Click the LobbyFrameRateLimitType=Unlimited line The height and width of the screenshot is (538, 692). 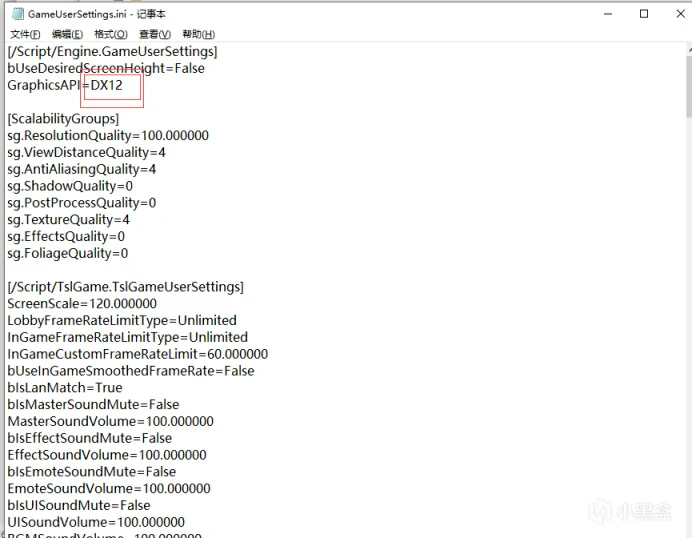click(122, 321)
